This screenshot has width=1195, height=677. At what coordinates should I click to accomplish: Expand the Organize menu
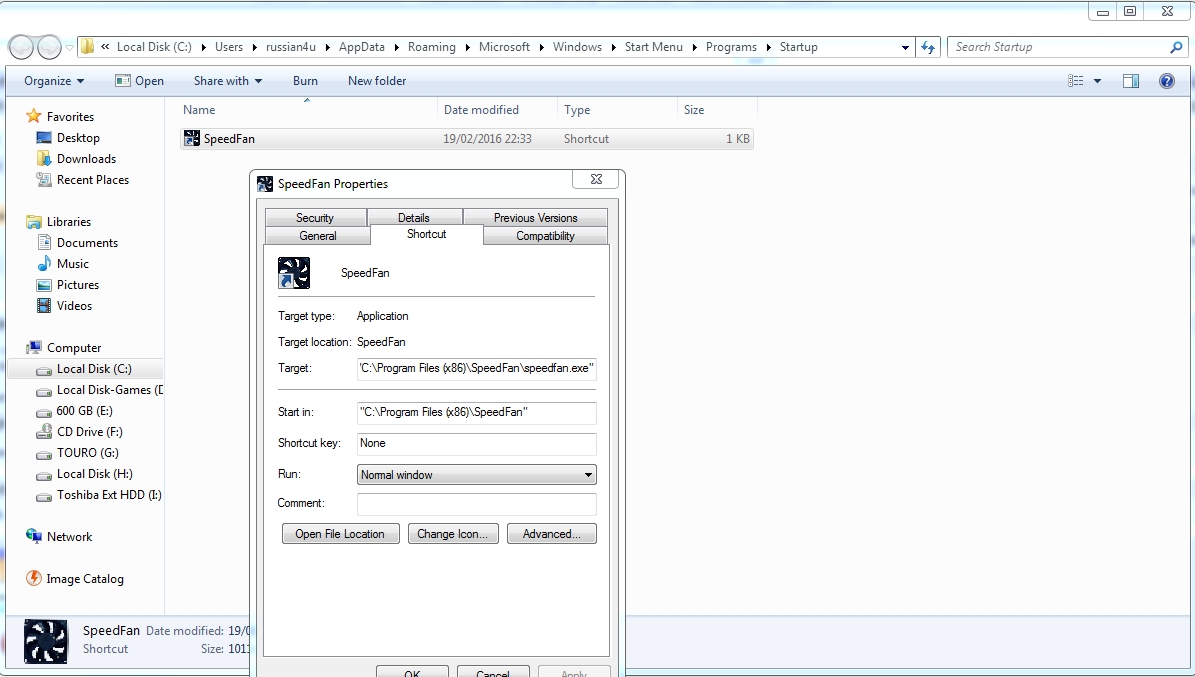[53, 81]
